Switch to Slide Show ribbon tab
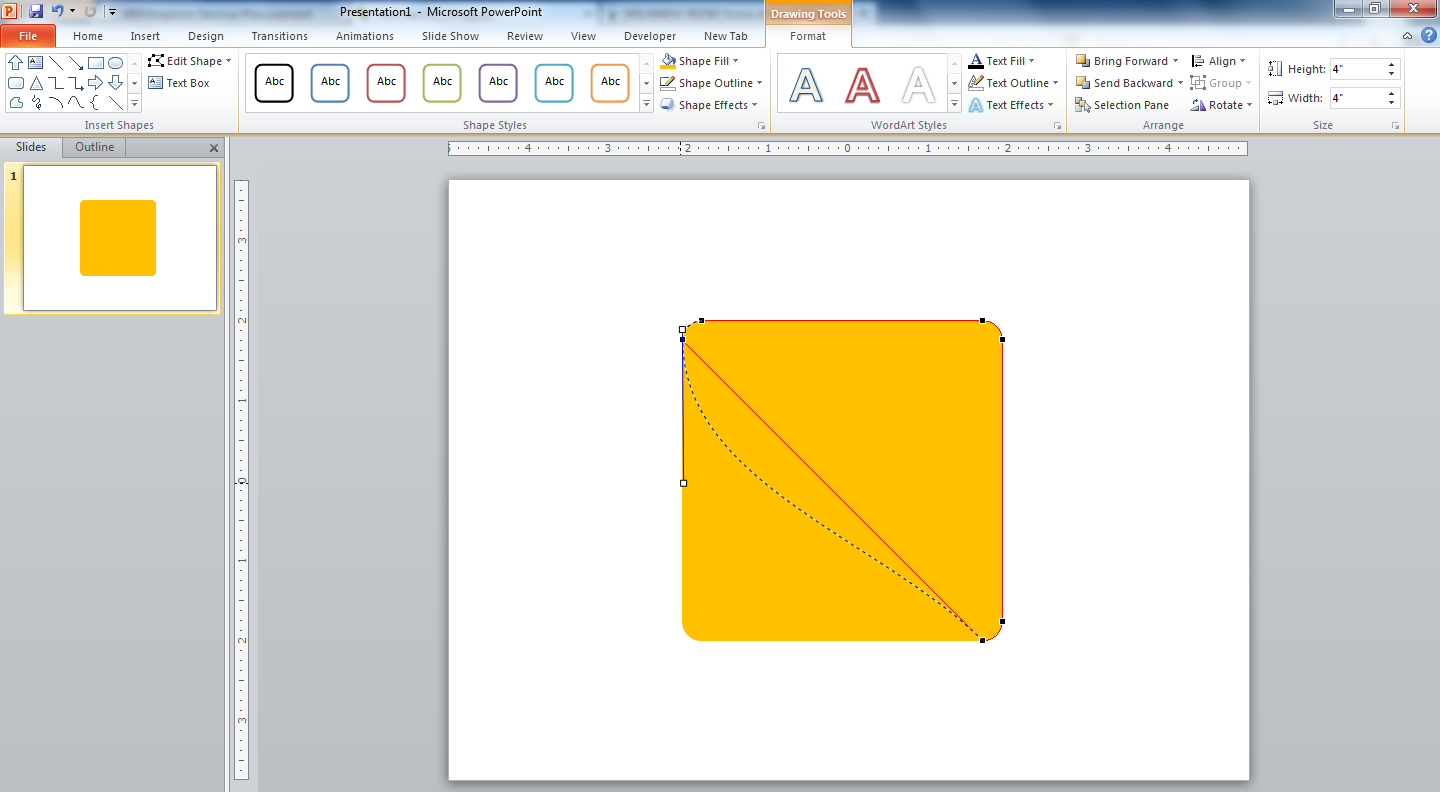Viewport: 1440px width, 792px height. [450, 36]
